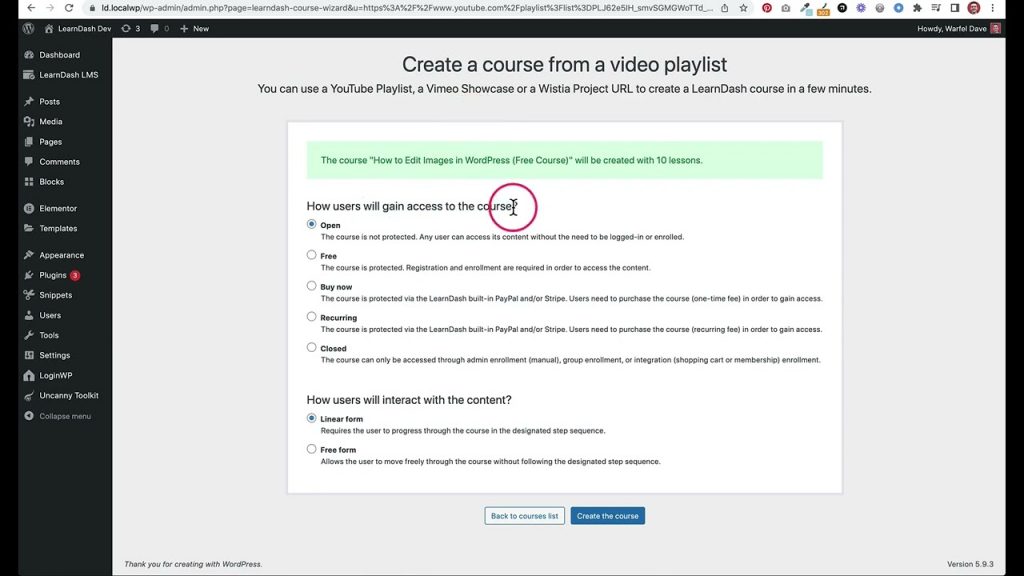Open the New content dropdown
1024x576 pixels.
coord(194,29)
